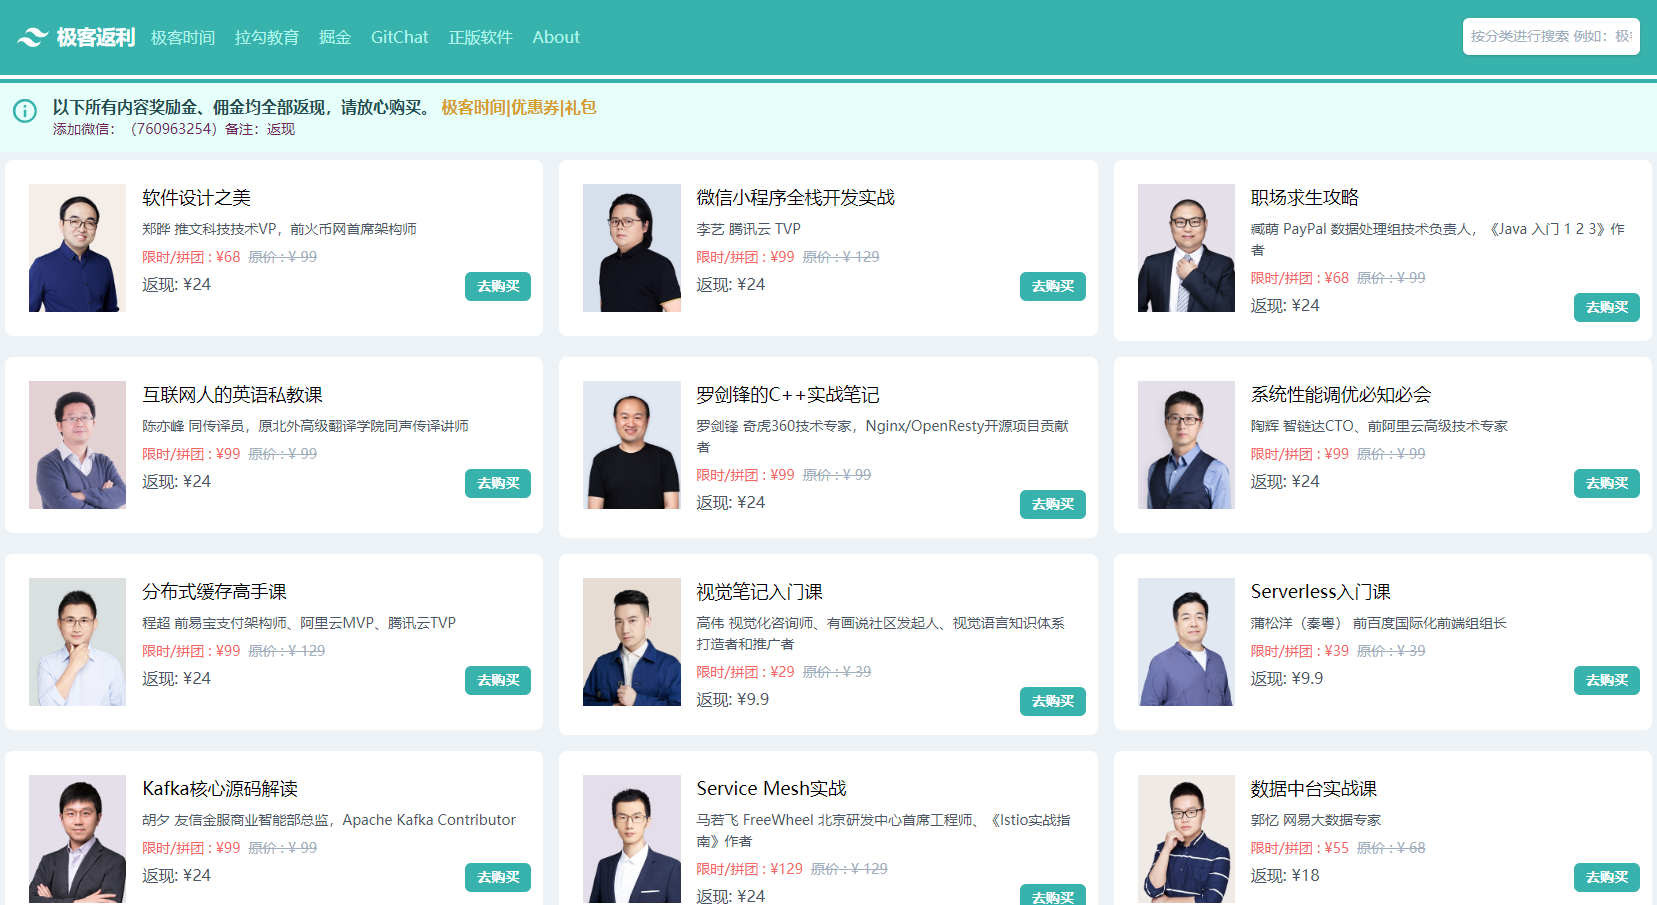Screen dimensions: 1657x905
Task: Open the 分布式缓存高手课 course title
Action: click(x=214, y=592)
